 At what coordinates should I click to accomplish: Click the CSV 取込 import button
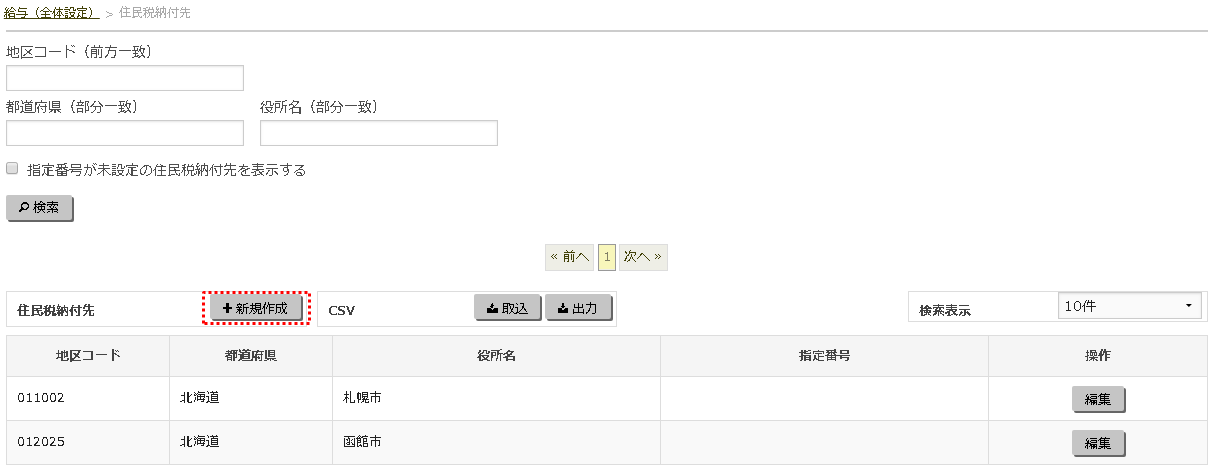point(507,309)
